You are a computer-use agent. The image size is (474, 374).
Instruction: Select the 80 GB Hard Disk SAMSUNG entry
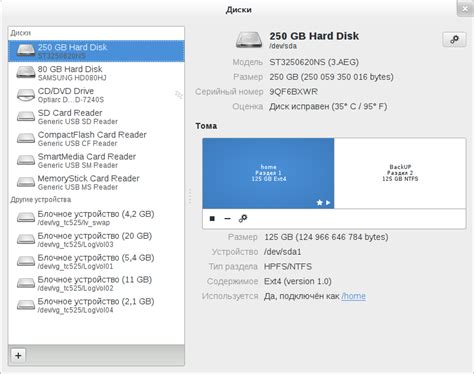pos(96,73)
